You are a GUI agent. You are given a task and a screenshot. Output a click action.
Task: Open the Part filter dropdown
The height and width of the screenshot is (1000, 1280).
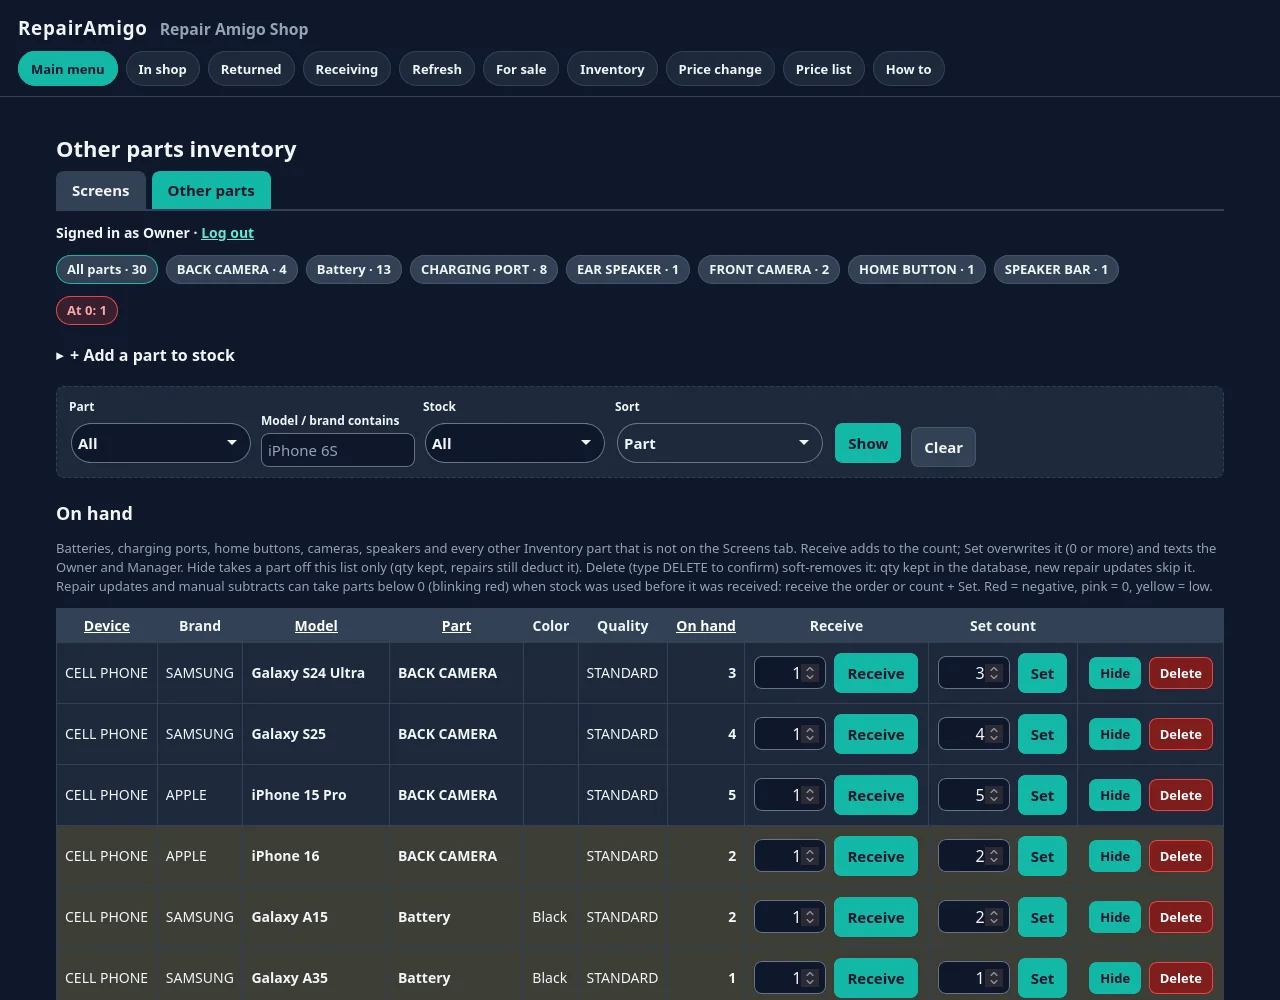(x=160, y=443)
